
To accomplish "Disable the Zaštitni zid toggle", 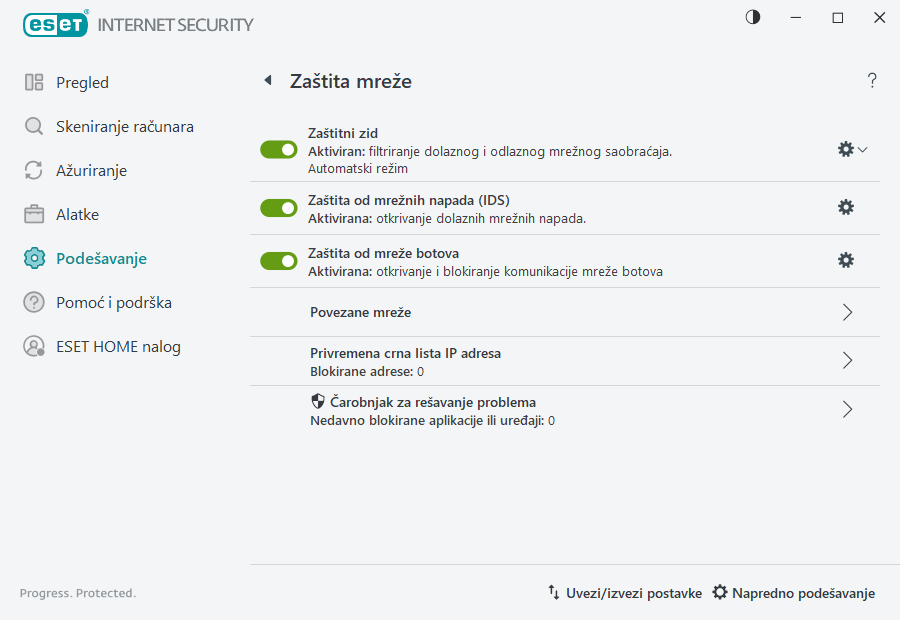I will 278,149.
